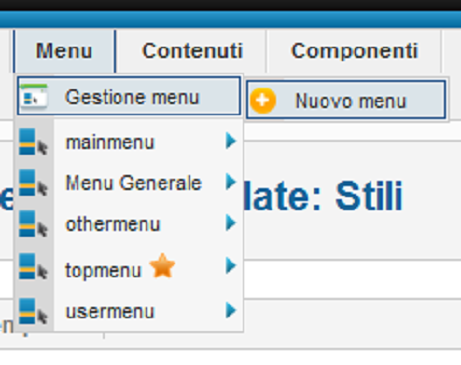The image size is (461, 365).
Task: Open the Contenuti menu
Action: [x=192, y=51]
